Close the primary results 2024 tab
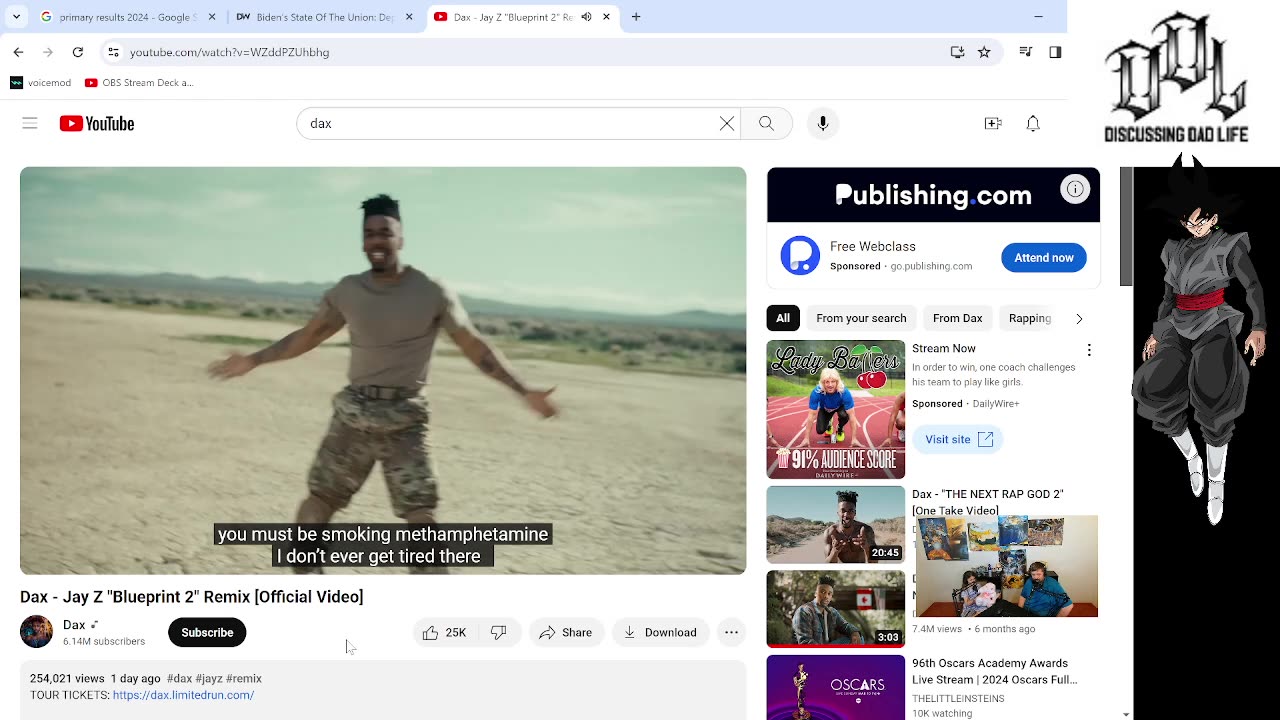This screenshot has height=720, width=1280. pos(212,17)
